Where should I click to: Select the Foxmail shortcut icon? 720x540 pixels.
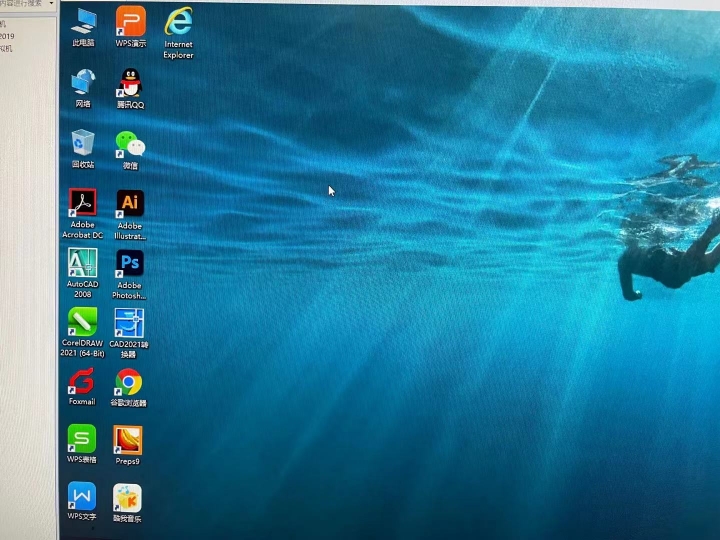pyautogui.click(x=81, y=382)
